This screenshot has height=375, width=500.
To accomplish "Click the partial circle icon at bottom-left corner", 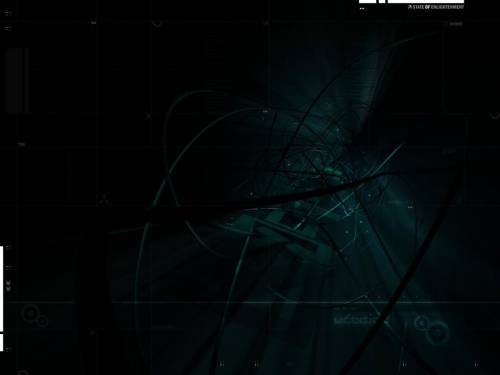I will [23, 372].
